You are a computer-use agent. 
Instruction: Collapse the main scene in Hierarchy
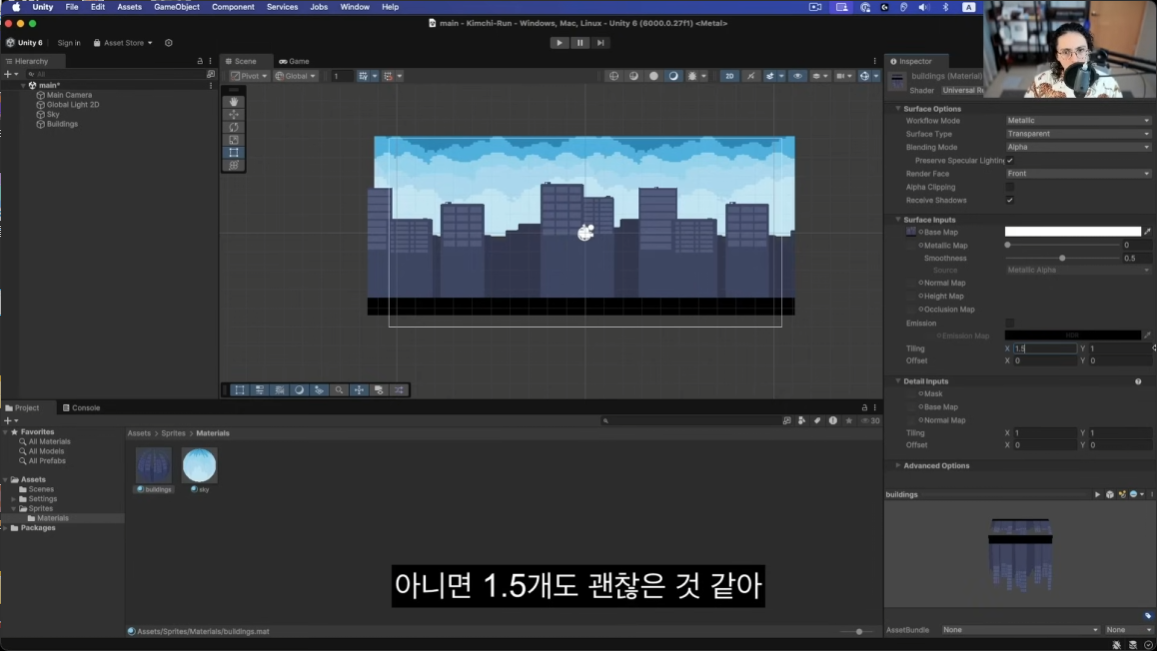(23, 86)
